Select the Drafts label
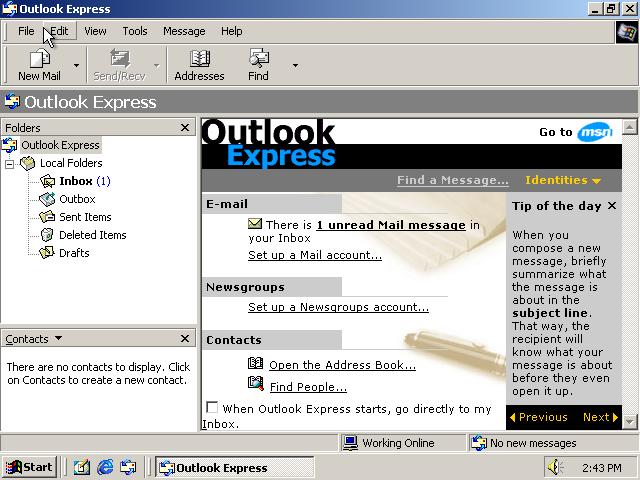This screenshot has height=480, width=640. (74, 253)
